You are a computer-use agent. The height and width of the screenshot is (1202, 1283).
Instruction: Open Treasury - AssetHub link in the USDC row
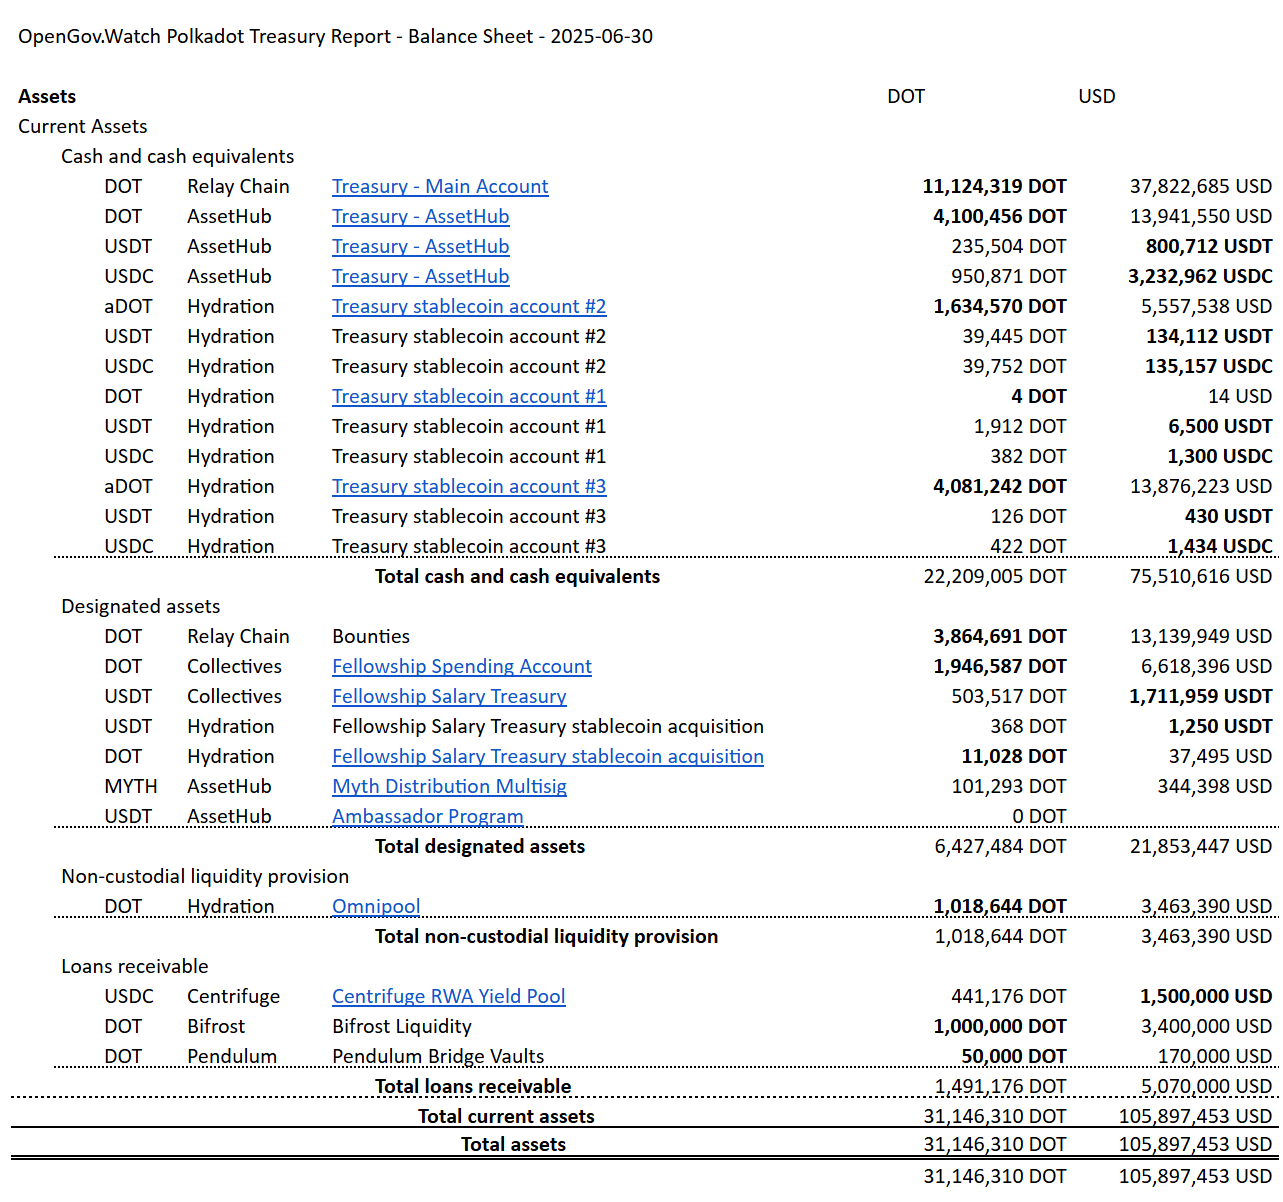[x=421, y=276]
